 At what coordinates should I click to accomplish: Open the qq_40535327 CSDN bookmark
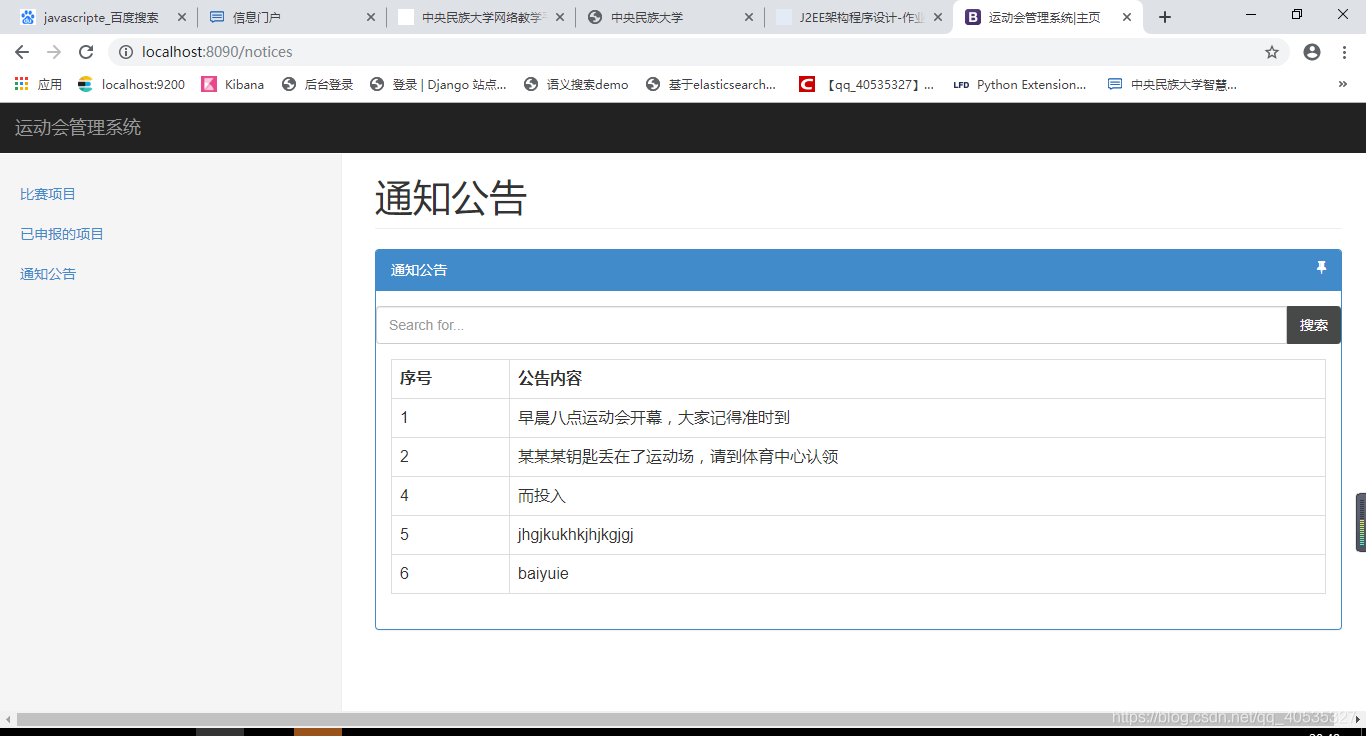point(867,85)
